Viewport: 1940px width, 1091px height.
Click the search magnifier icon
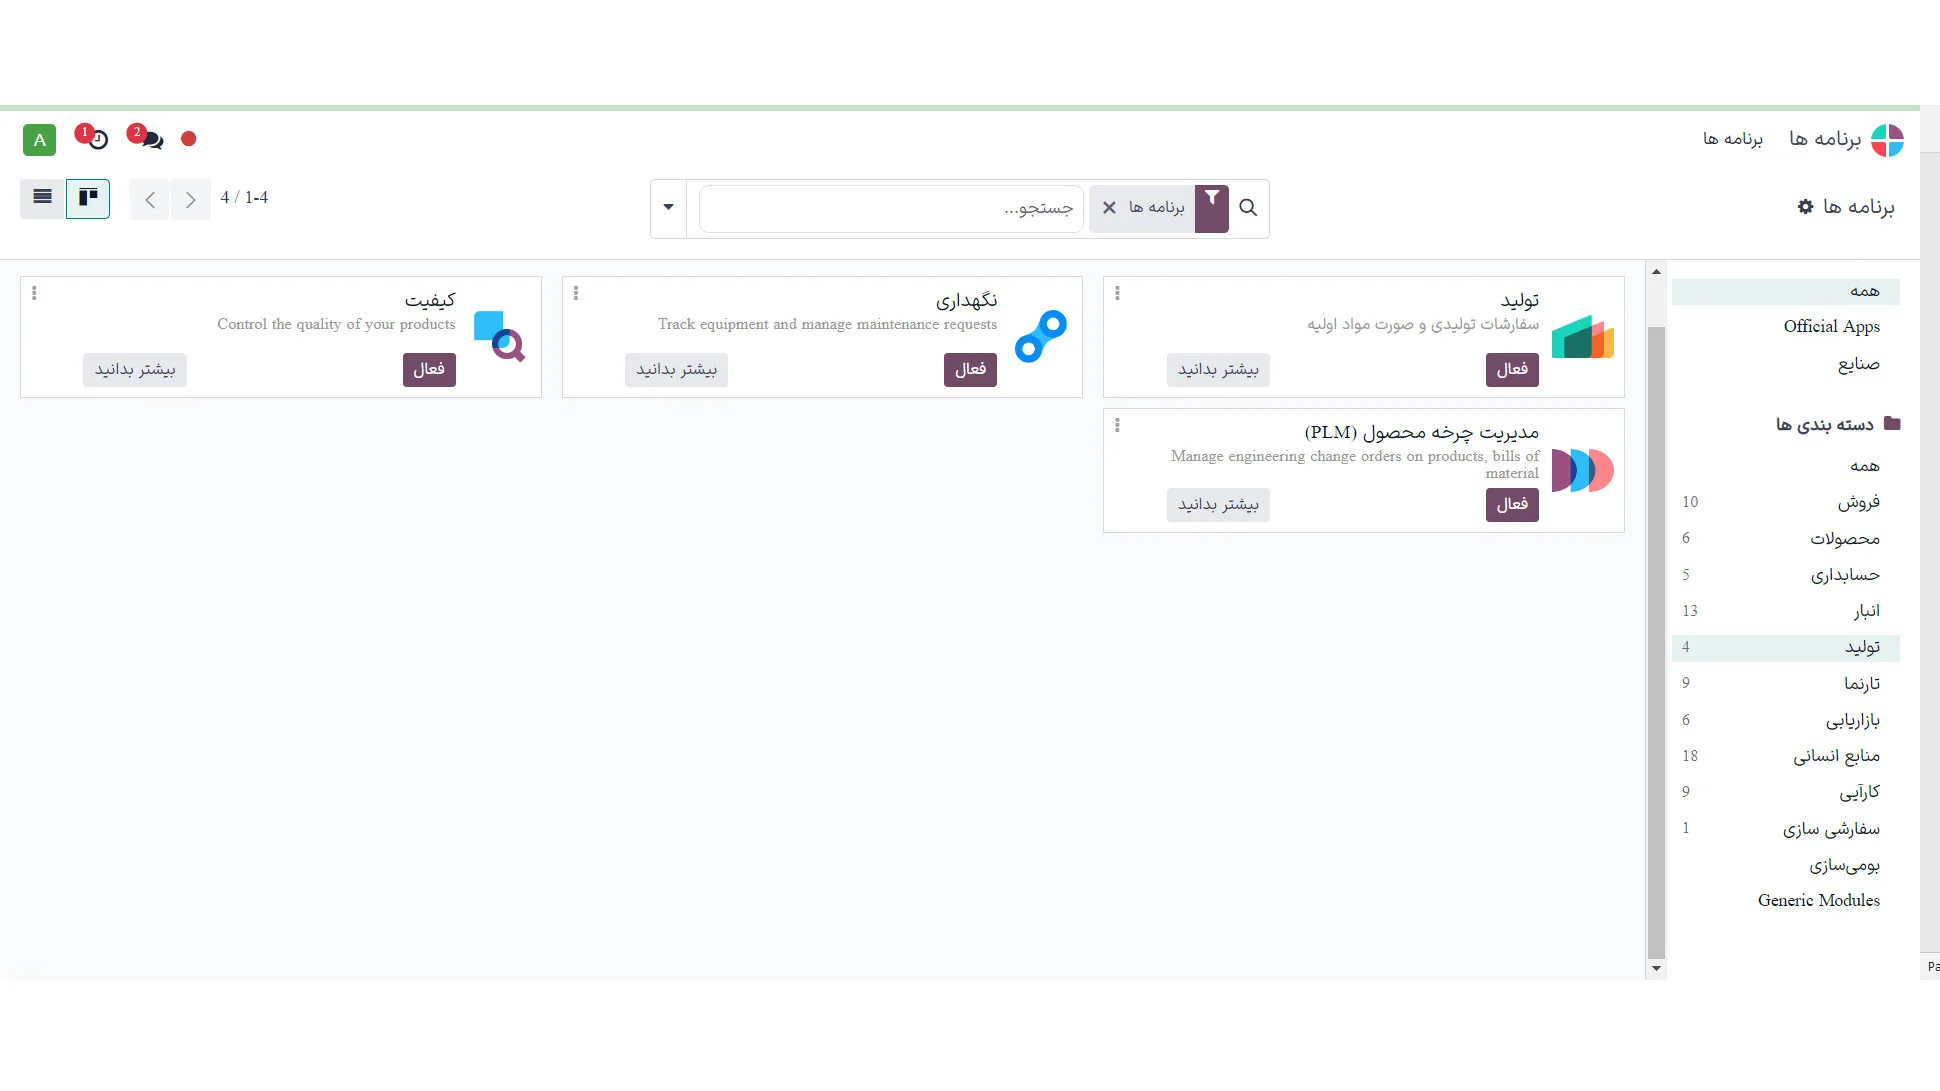(x=1248, y=206)
